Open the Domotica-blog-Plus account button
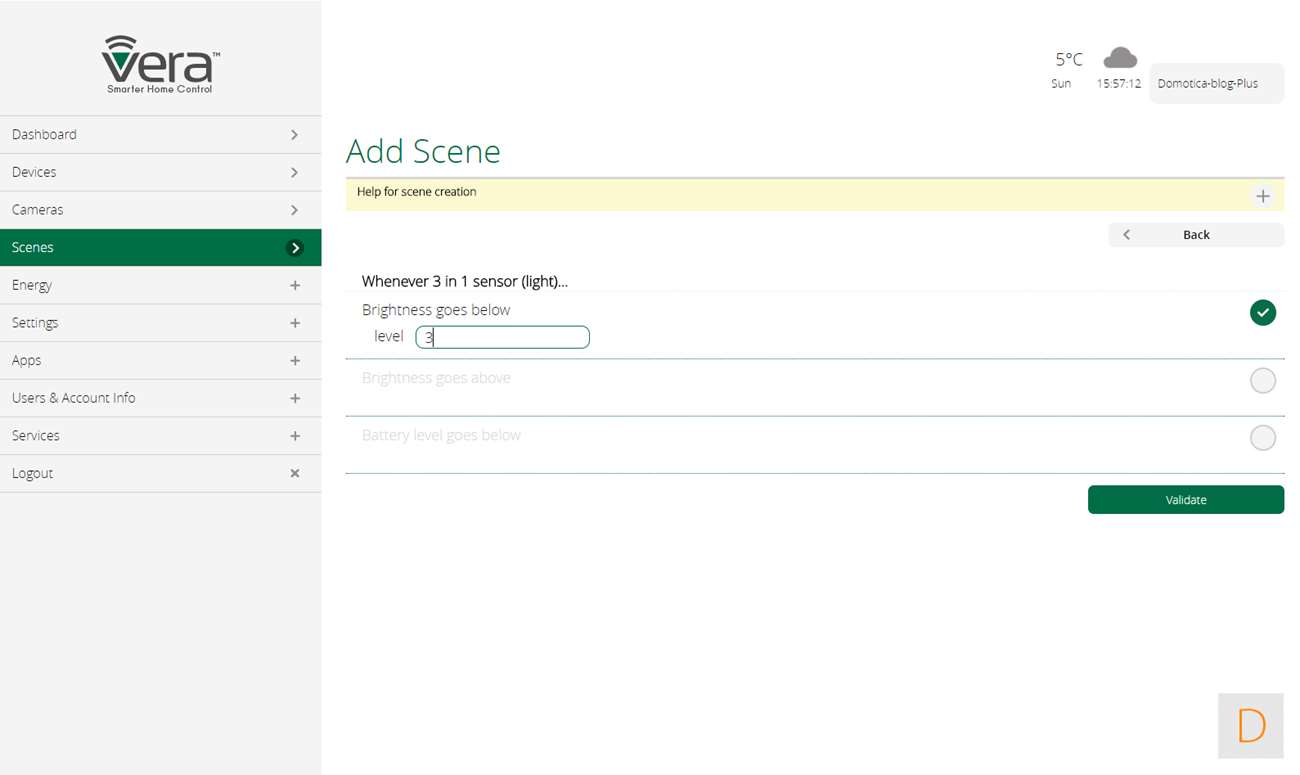1300x775 pixels. tap(1216, 84)
